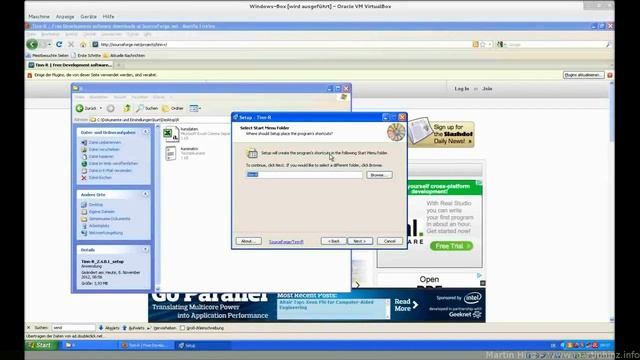Click Datei umbenennen in Explorer tasks
Viewport: 640px width, 360px height.
[105, 142]
